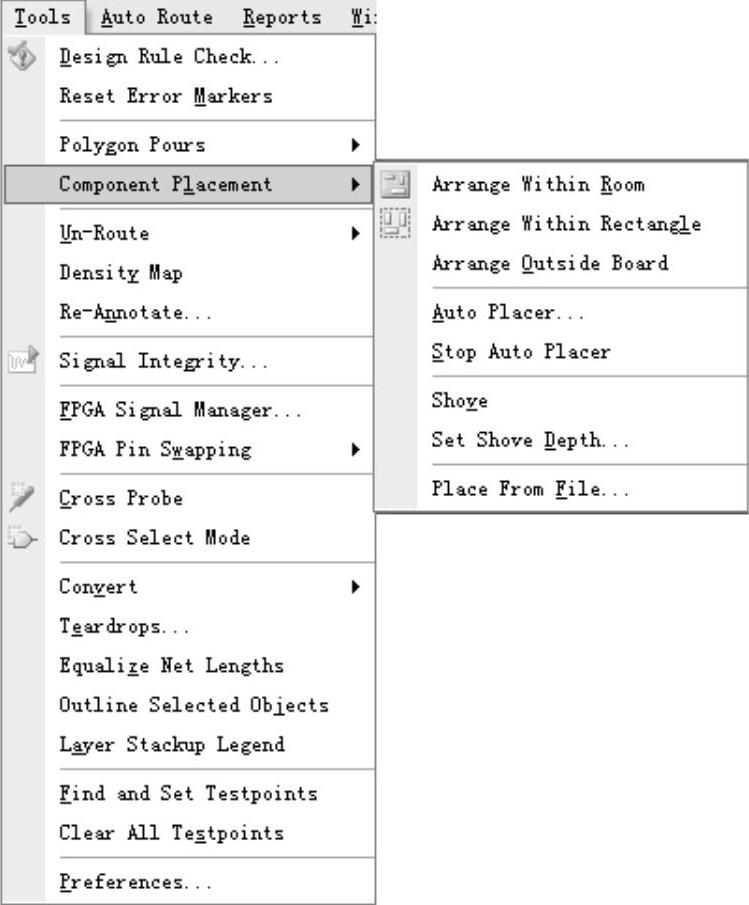Open the Auto Route menu
Viewport: 749px width, 905px height.
coord(157,17)
